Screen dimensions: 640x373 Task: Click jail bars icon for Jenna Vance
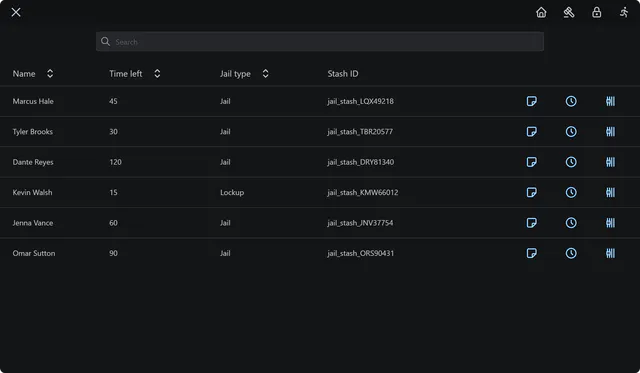pos(610,223)
